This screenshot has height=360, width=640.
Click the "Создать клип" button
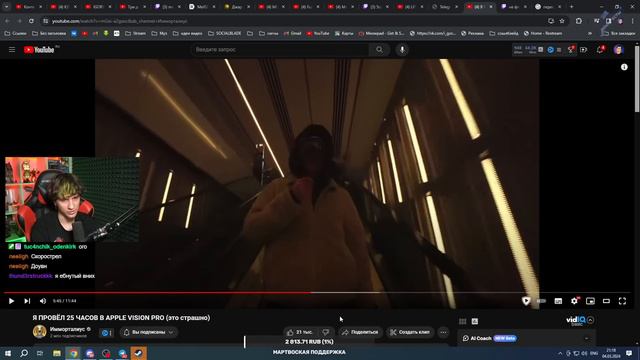point(410,332)
